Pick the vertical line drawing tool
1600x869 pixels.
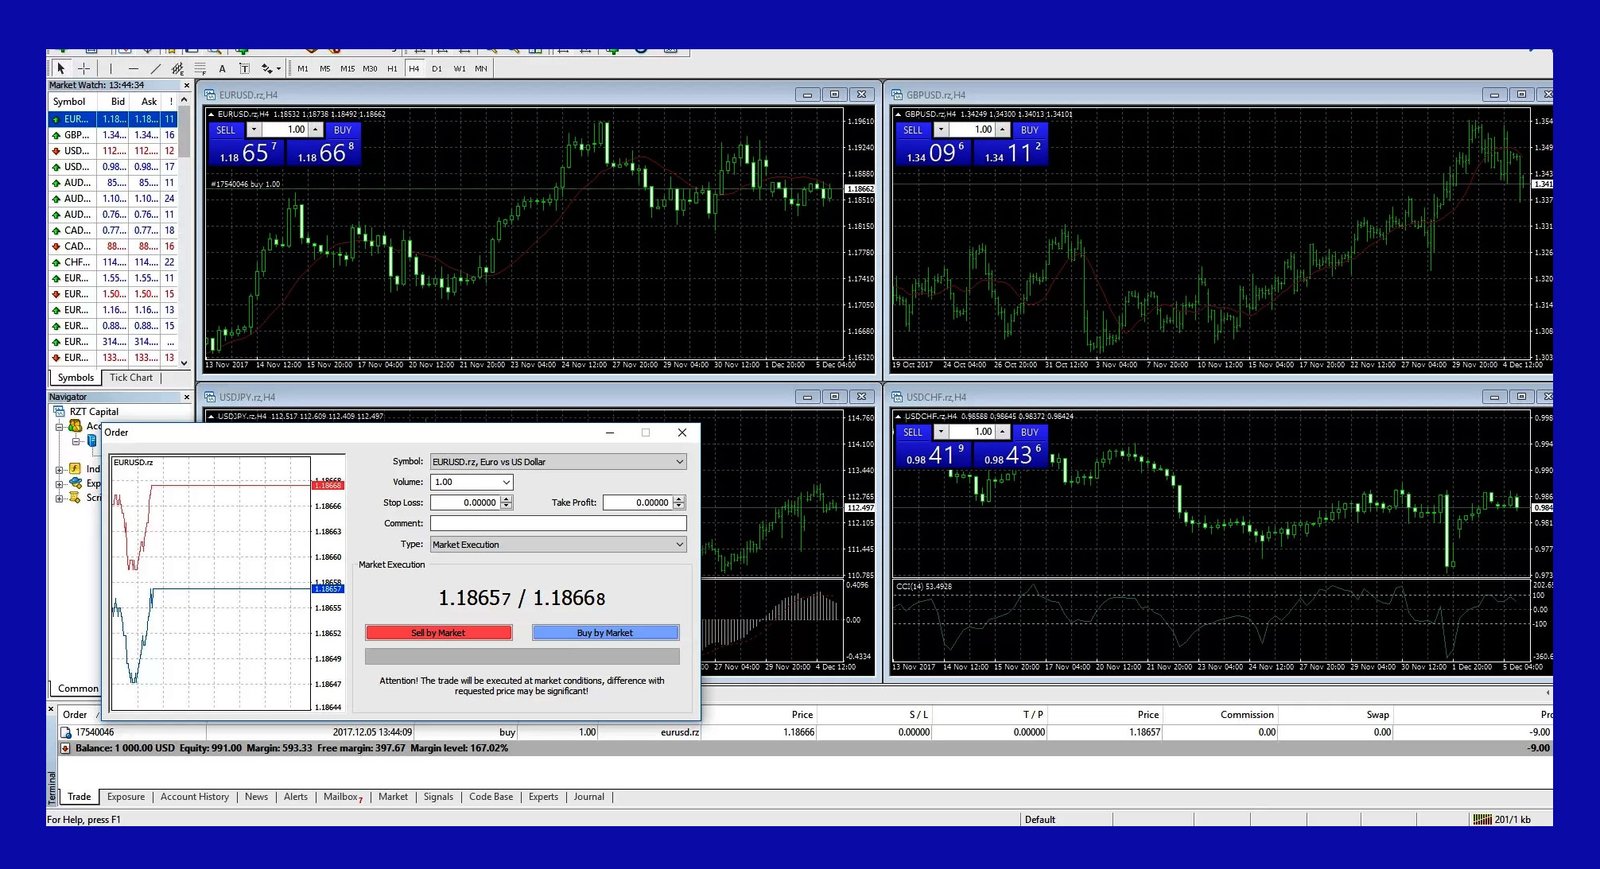pos(111,69)
